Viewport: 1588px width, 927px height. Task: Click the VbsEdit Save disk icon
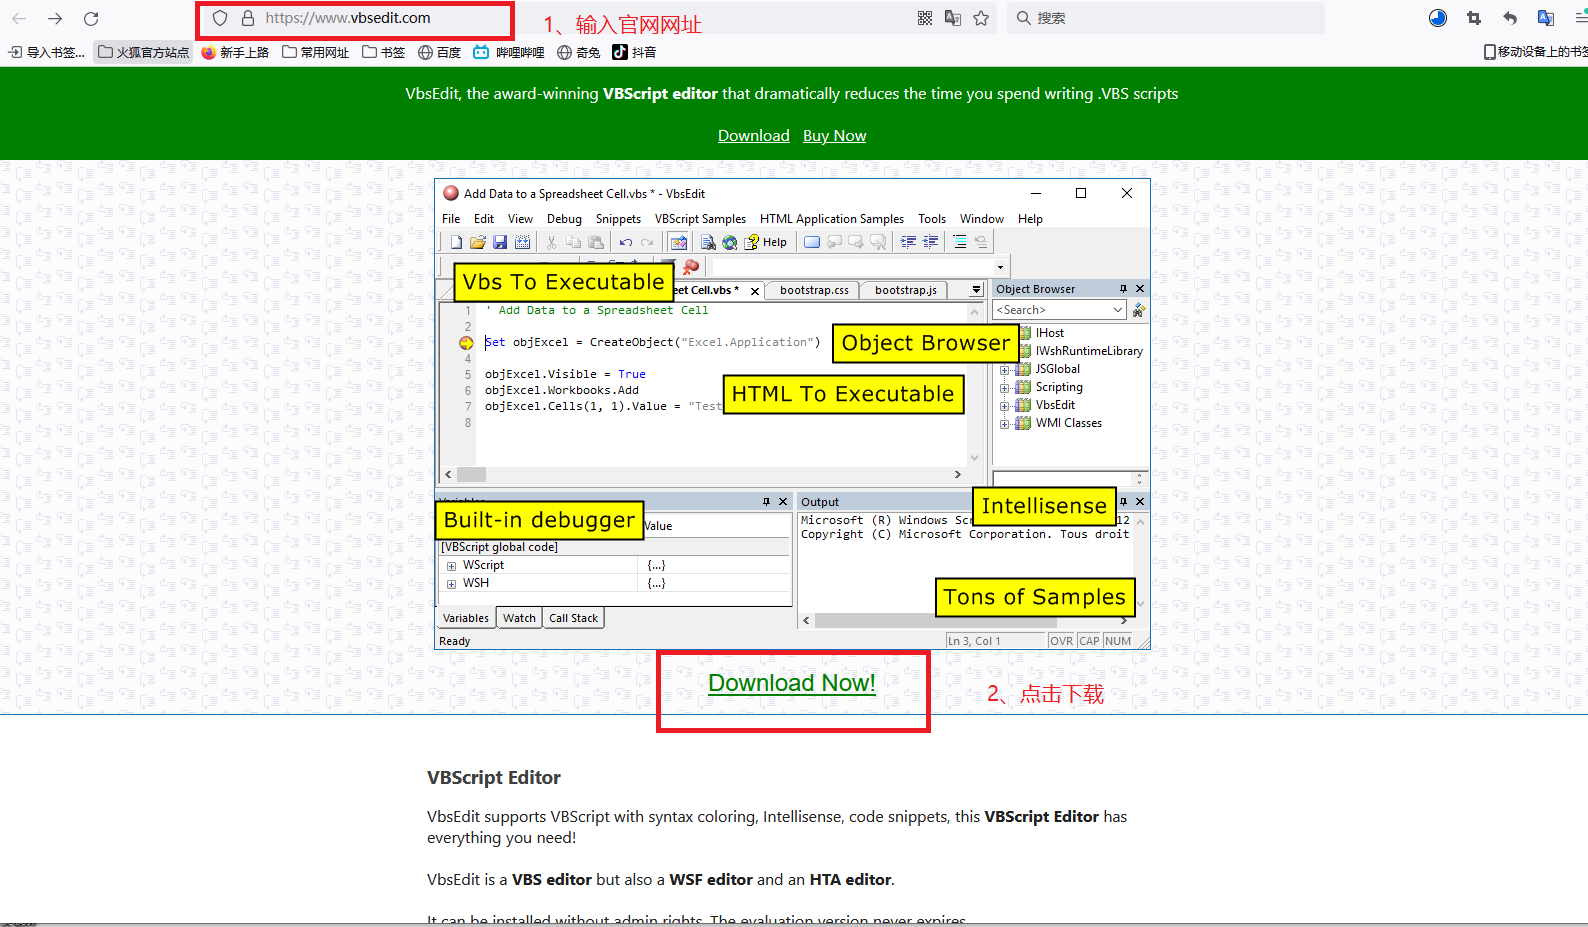[500, 242]
